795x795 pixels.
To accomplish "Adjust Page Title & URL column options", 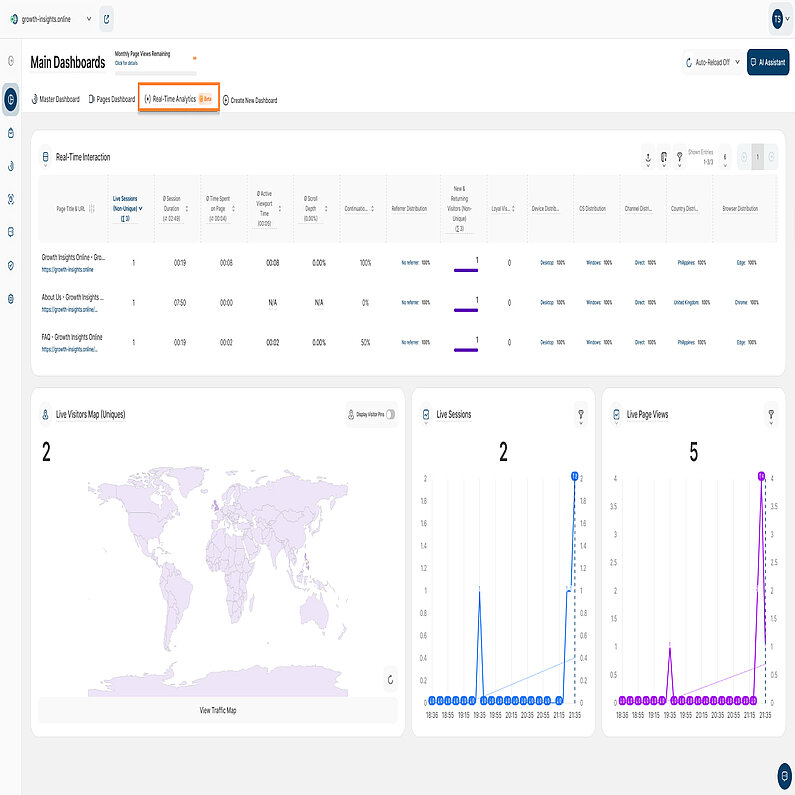I will 92,209.
